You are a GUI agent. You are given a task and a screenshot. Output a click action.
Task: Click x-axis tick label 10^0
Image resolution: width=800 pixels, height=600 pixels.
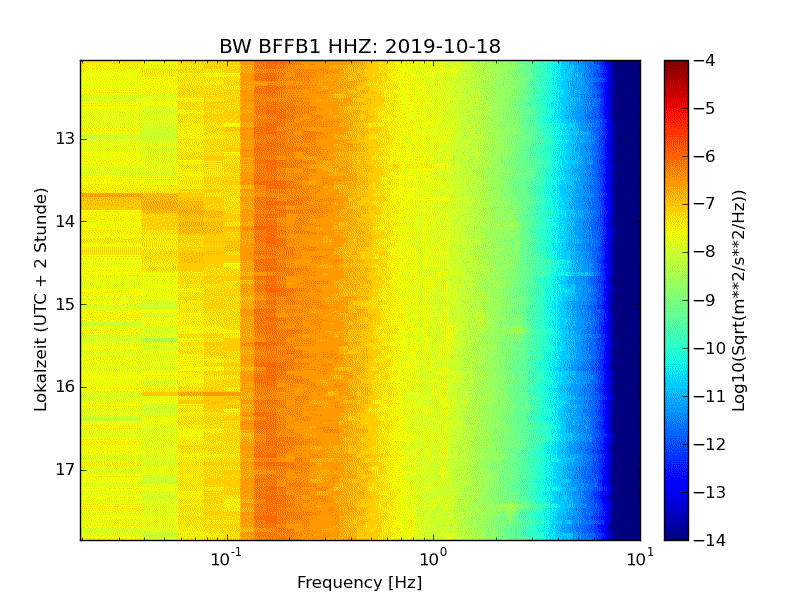point(433,558)
